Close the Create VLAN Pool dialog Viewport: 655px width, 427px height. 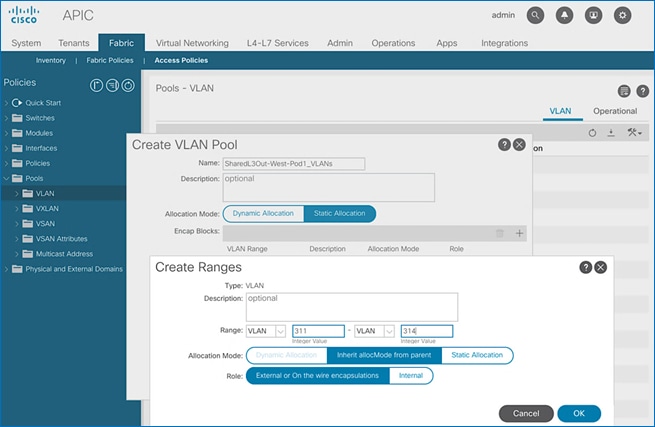(519, 145)
